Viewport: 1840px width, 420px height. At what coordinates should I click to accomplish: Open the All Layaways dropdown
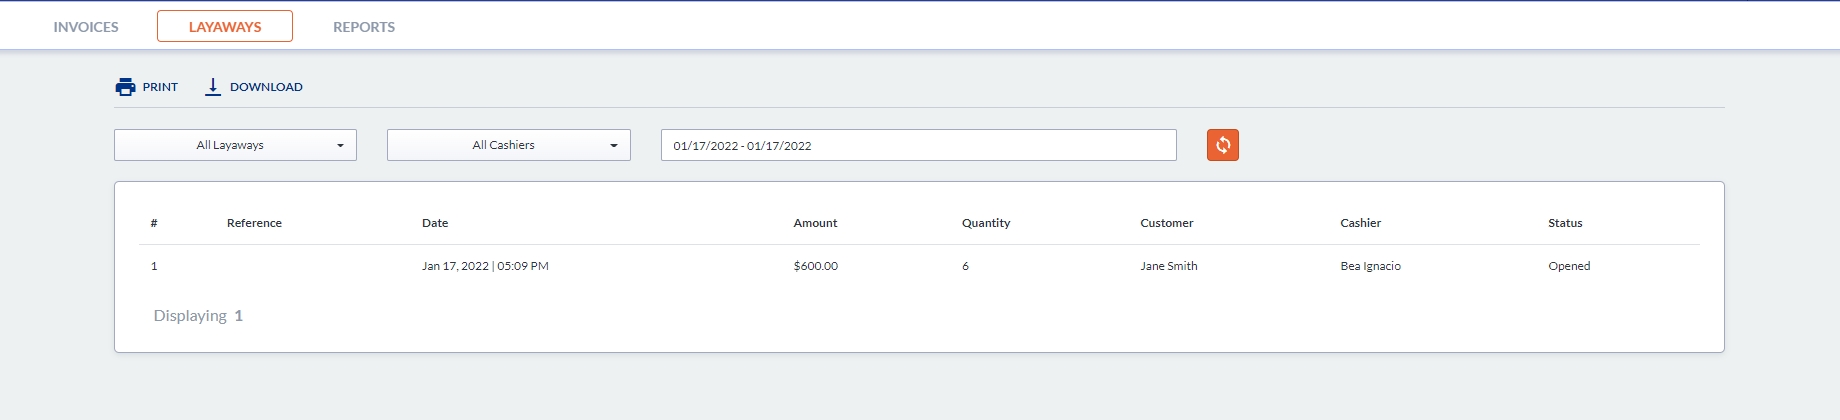235,145
